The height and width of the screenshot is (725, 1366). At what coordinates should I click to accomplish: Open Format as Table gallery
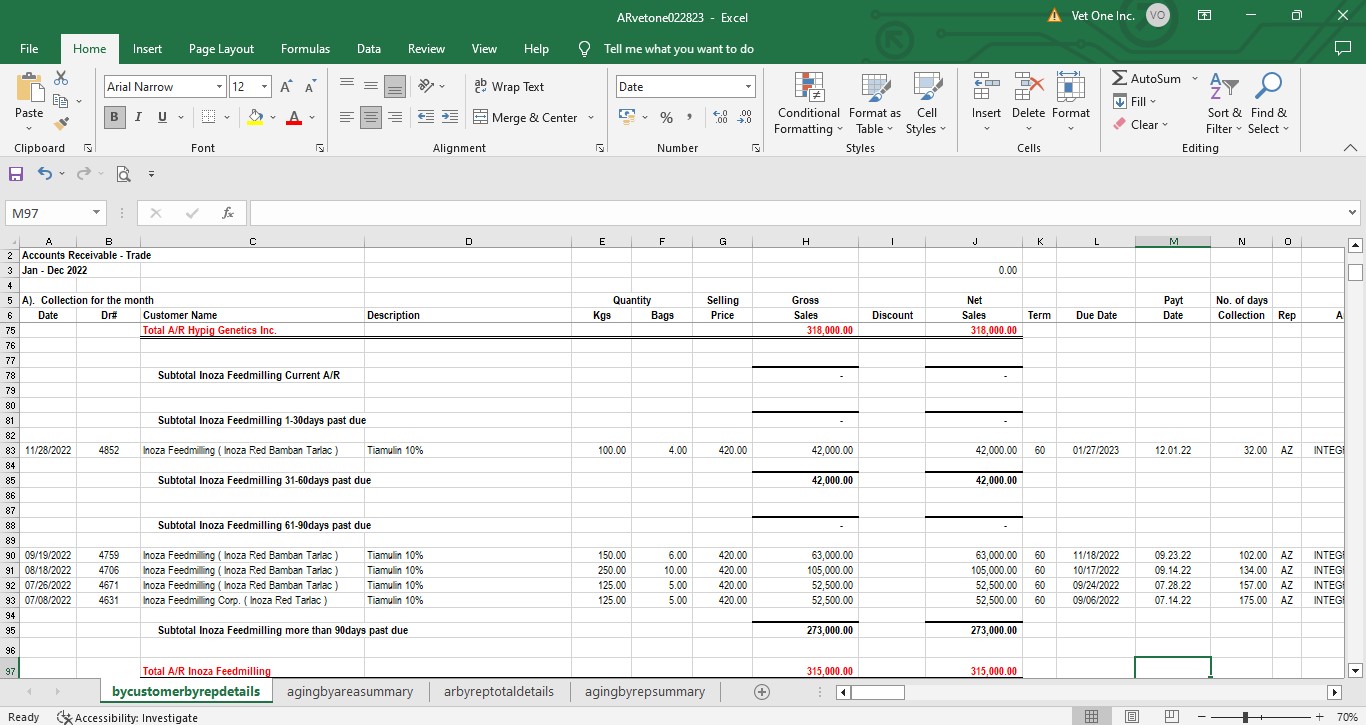(875, 104)
